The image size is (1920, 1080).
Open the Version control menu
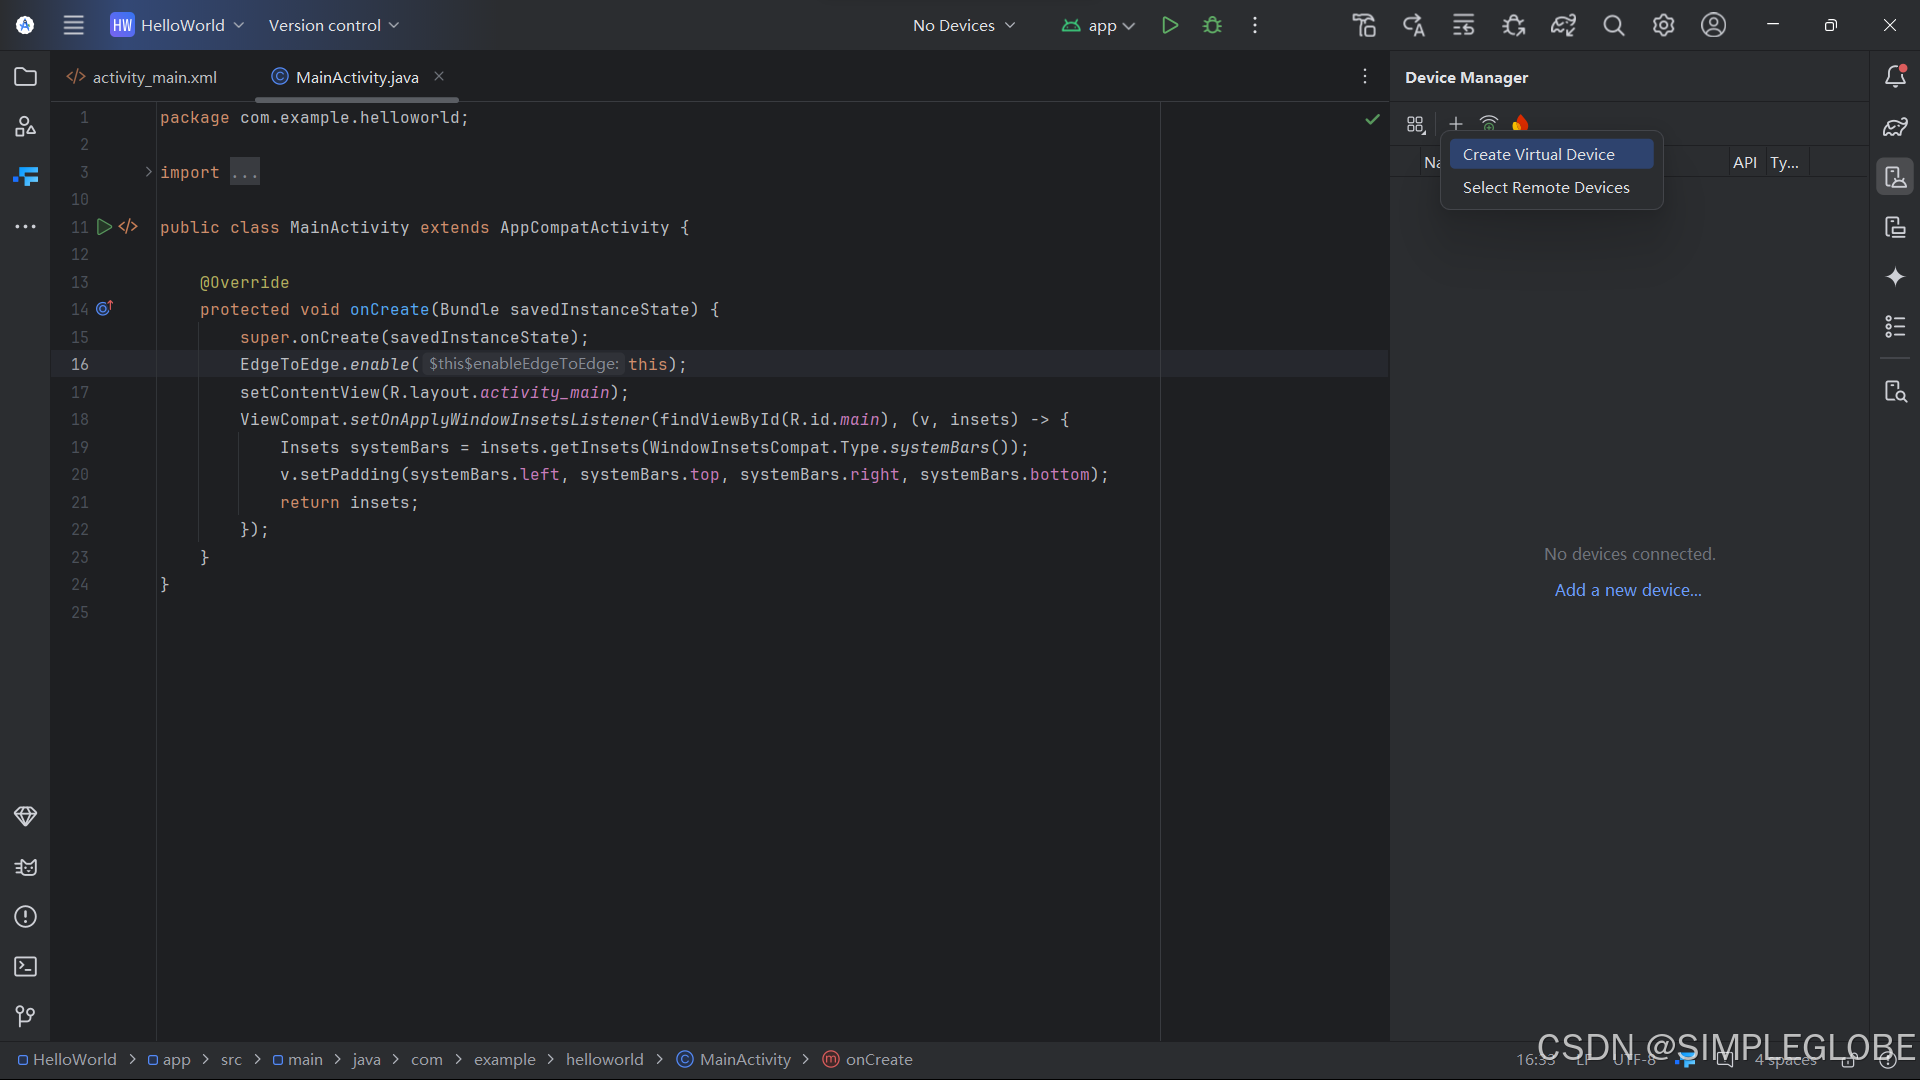pyautogui.click(x=333, y=25)
